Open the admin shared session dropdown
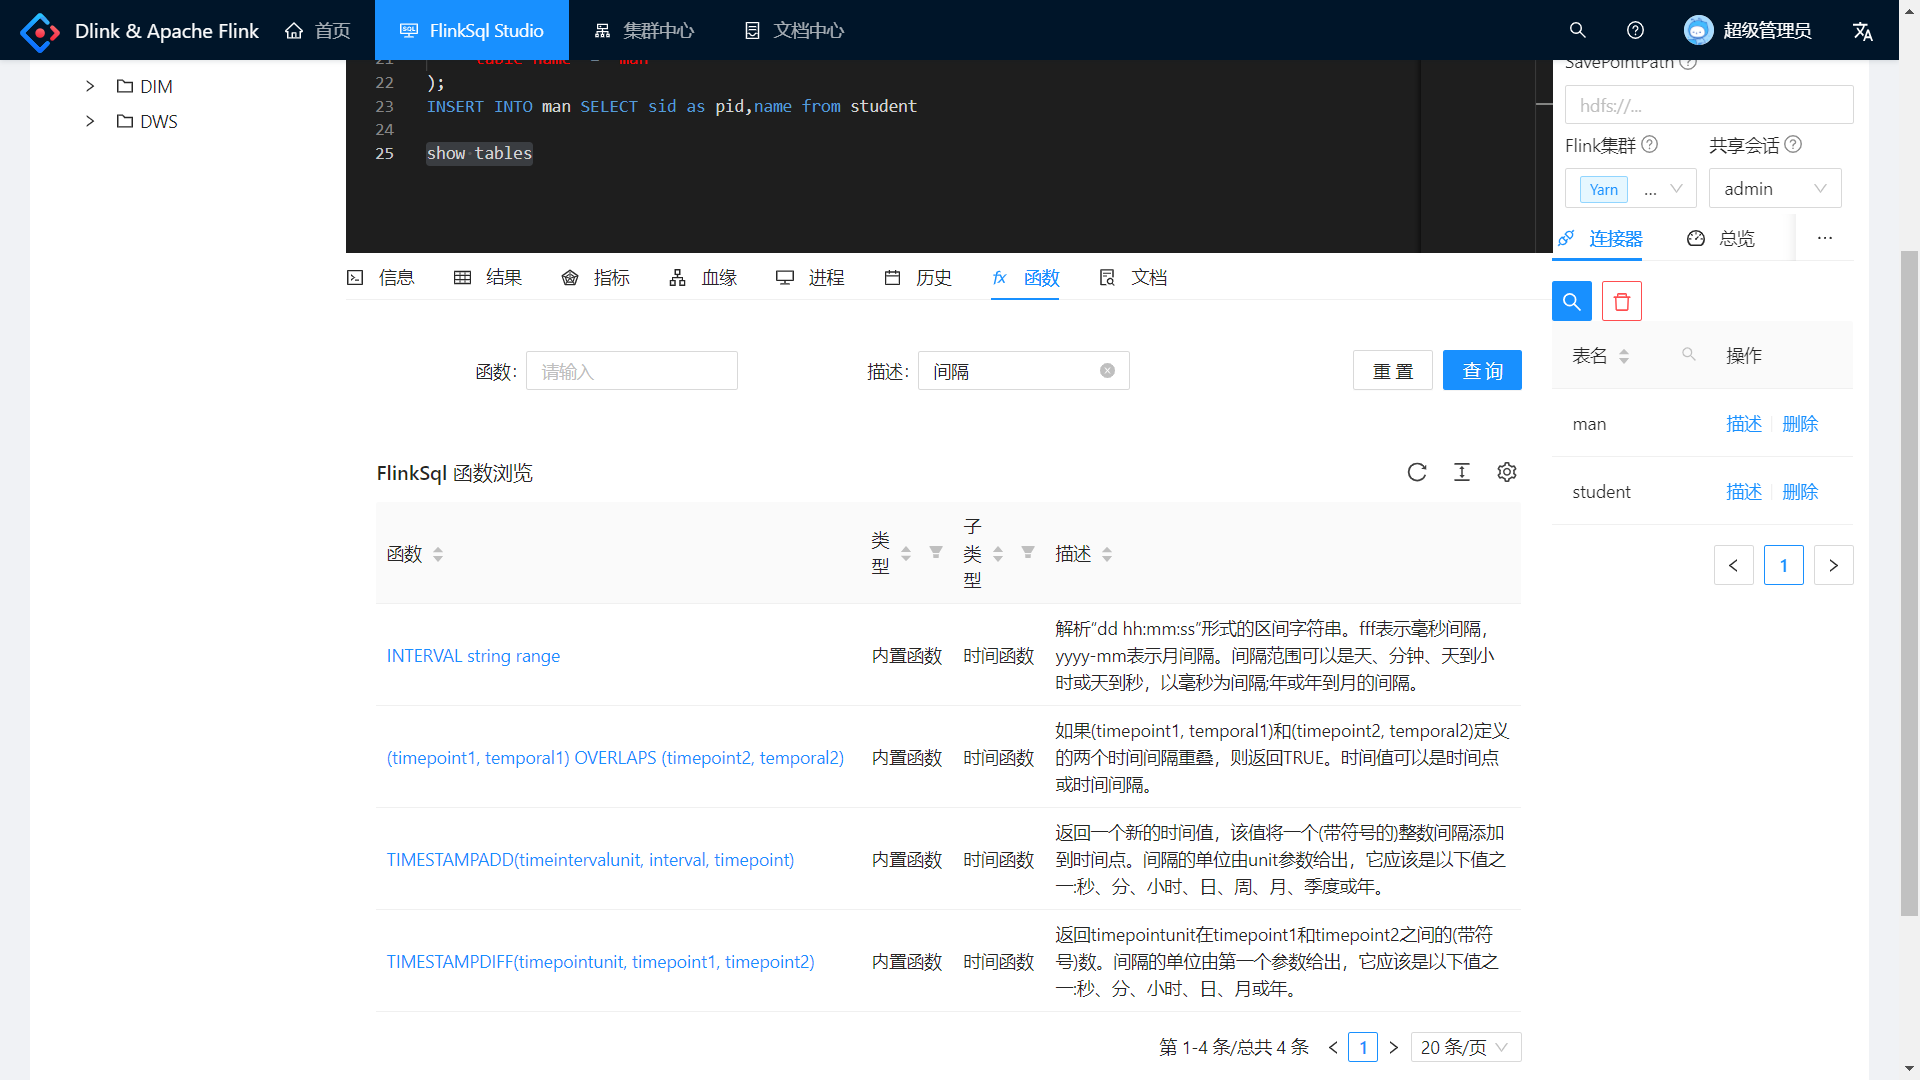The image size is (1920, 1080). tap(1774, 189)
